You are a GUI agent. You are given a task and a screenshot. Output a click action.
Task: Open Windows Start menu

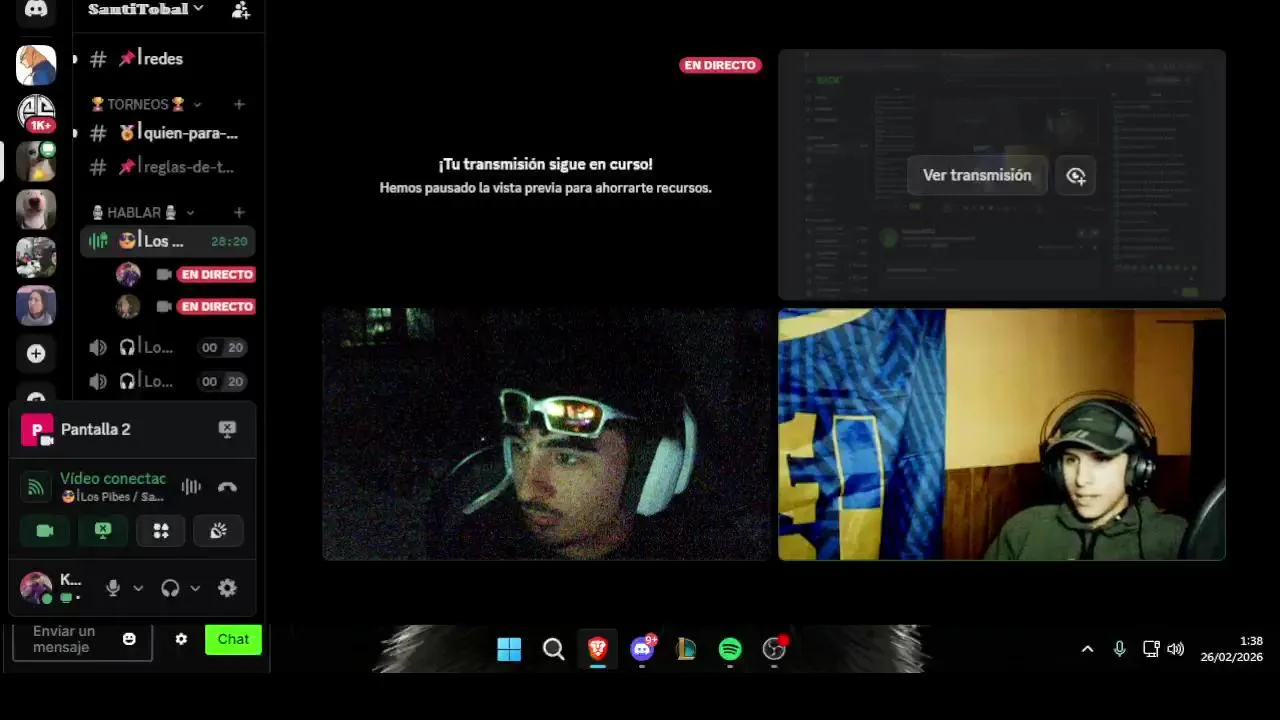(x=509, y=650)
